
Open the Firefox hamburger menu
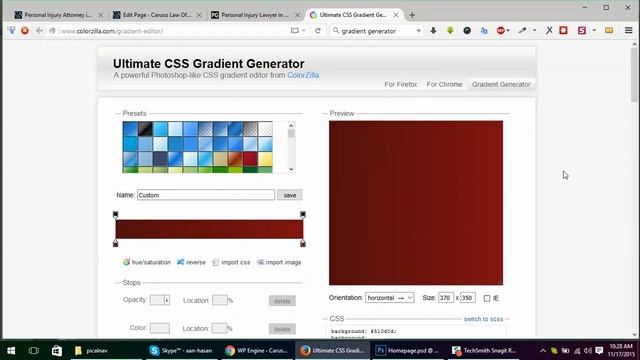click(629, 31)
